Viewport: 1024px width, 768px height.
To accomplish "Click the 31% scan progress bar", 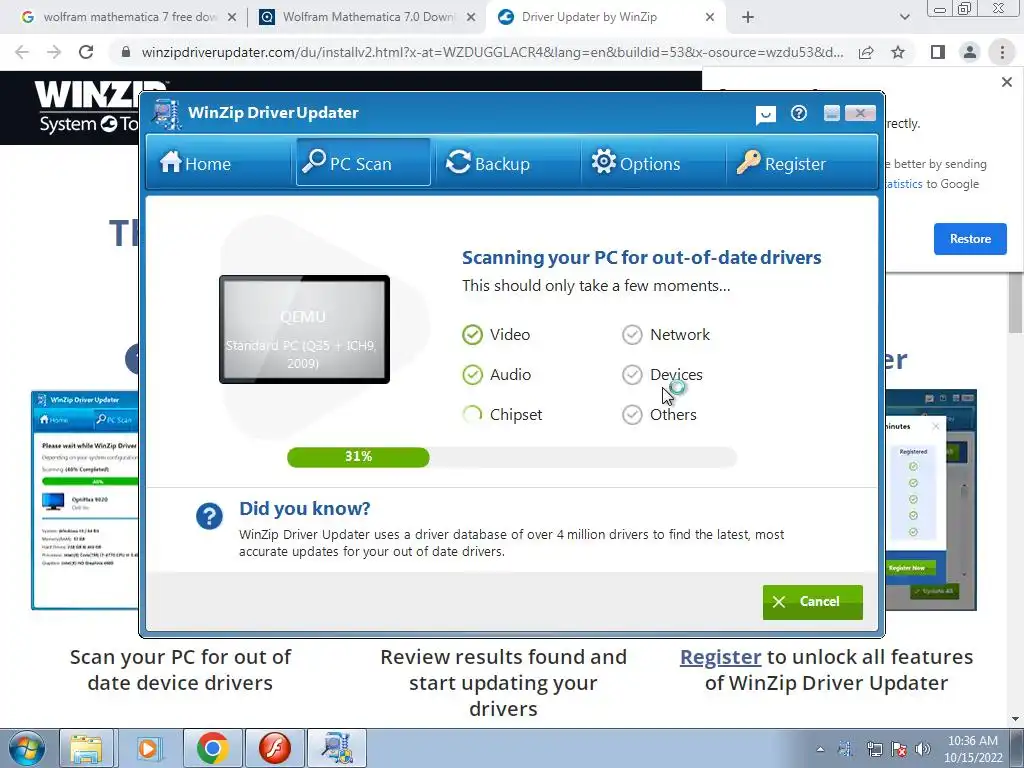I will pyautogui.click(x=512, y=457).
